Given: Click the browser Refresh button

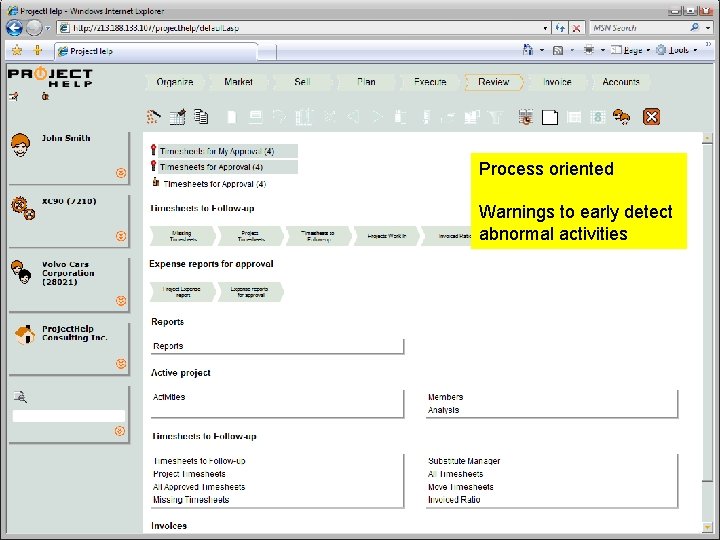Looking at the screenshot, I should click(560, 28).
